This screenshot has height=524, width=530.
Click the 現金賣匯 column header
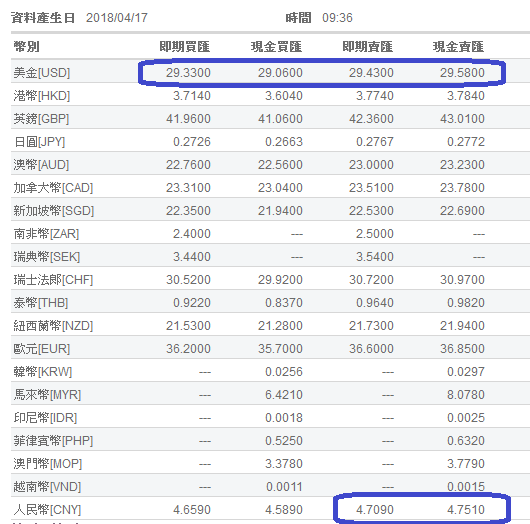[458, 47]
